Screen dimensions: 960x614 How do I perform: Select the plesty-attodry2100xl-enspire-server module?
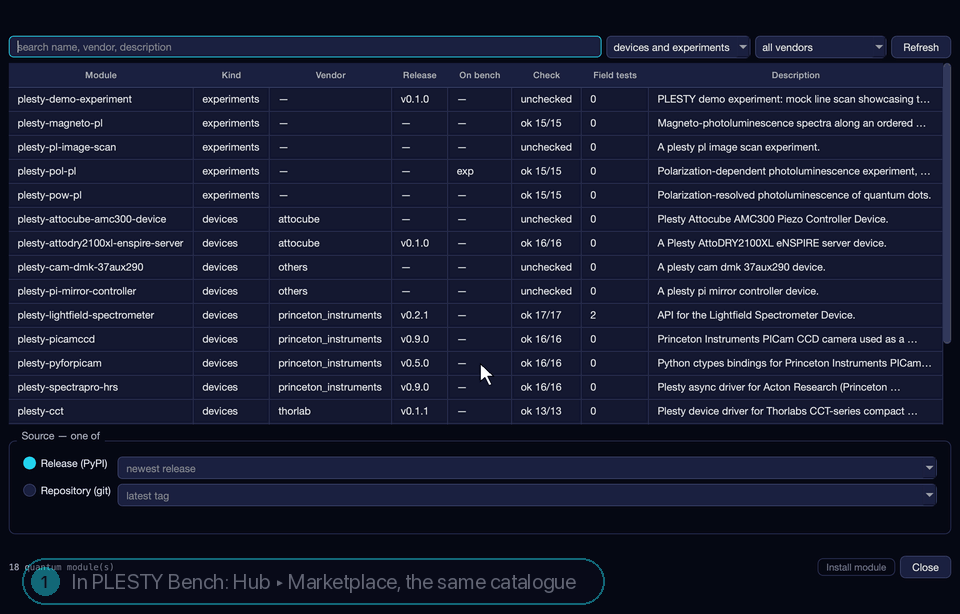pyautogui.click(x=100, y=243)
